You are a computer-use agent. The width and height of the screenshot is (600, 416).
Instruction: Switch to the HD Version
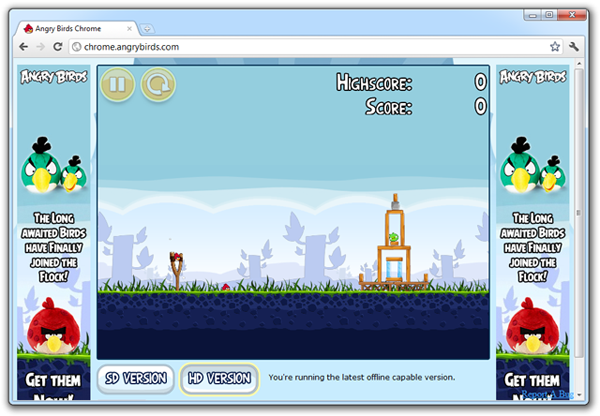(219, 378)
